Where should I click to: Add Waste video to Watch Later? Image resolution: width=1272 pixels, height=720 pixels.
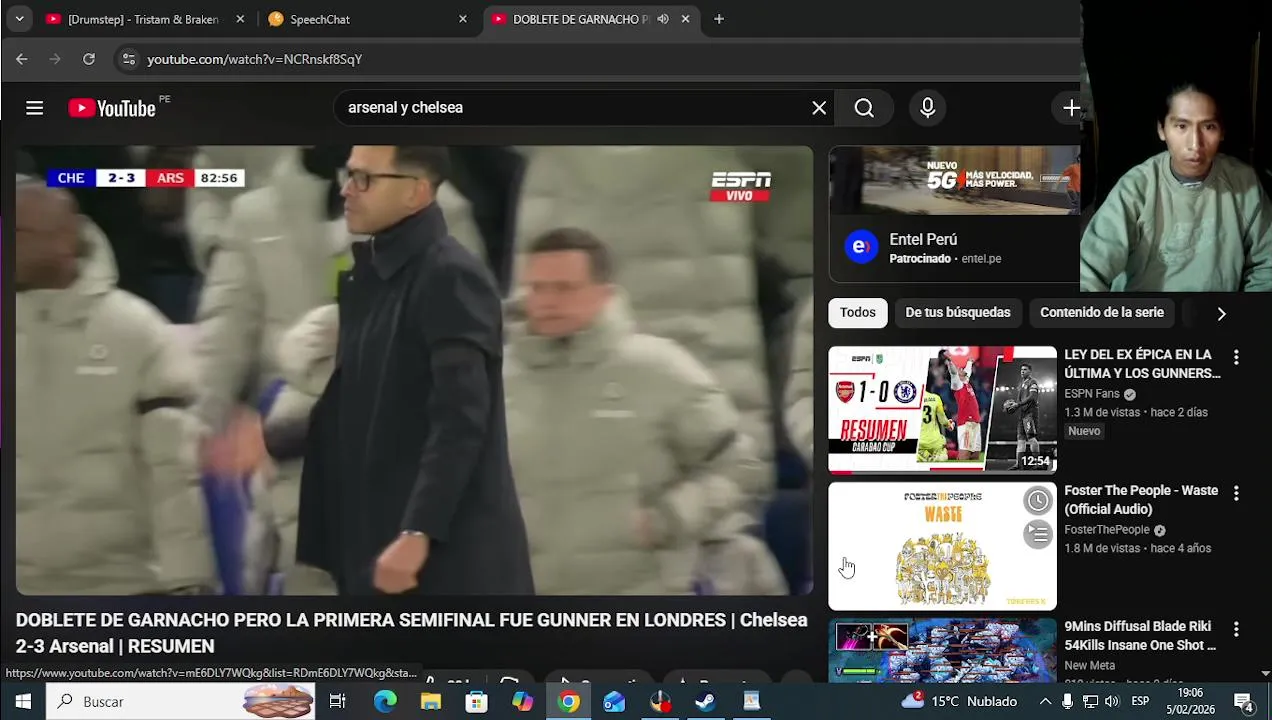pos(1038,500)
